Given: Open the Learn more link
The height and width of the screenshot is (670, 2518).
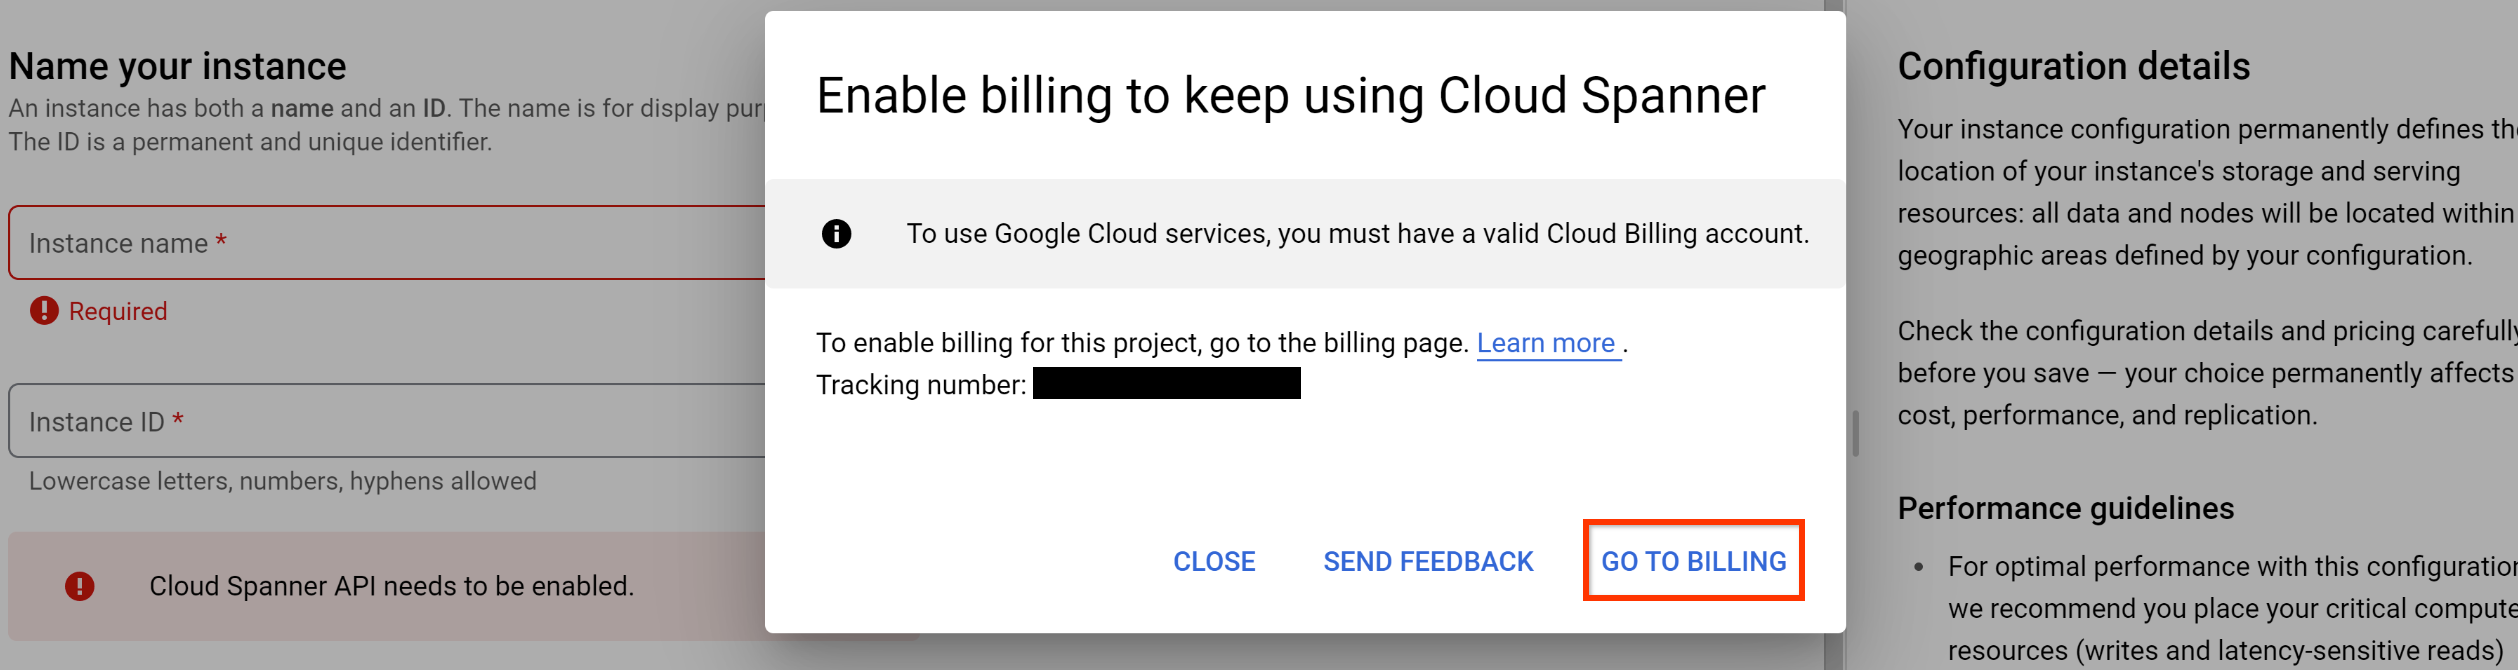Looking at the screenshot, I should [1546, 342].
